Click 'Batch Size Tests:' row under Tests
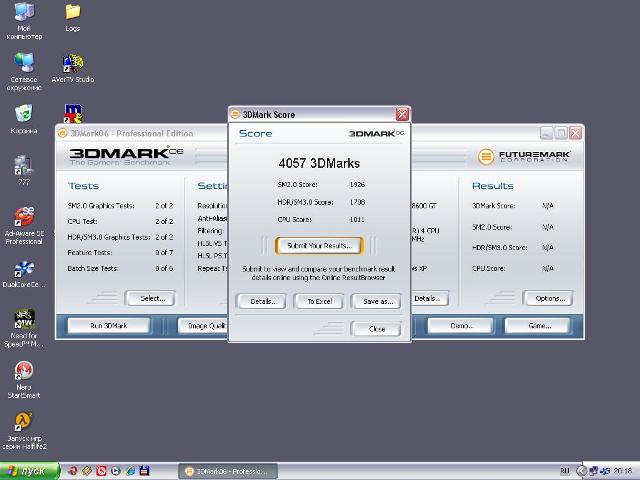Viewport: 640px width, 480px height. pyautogui.click(x=120, y=268)
